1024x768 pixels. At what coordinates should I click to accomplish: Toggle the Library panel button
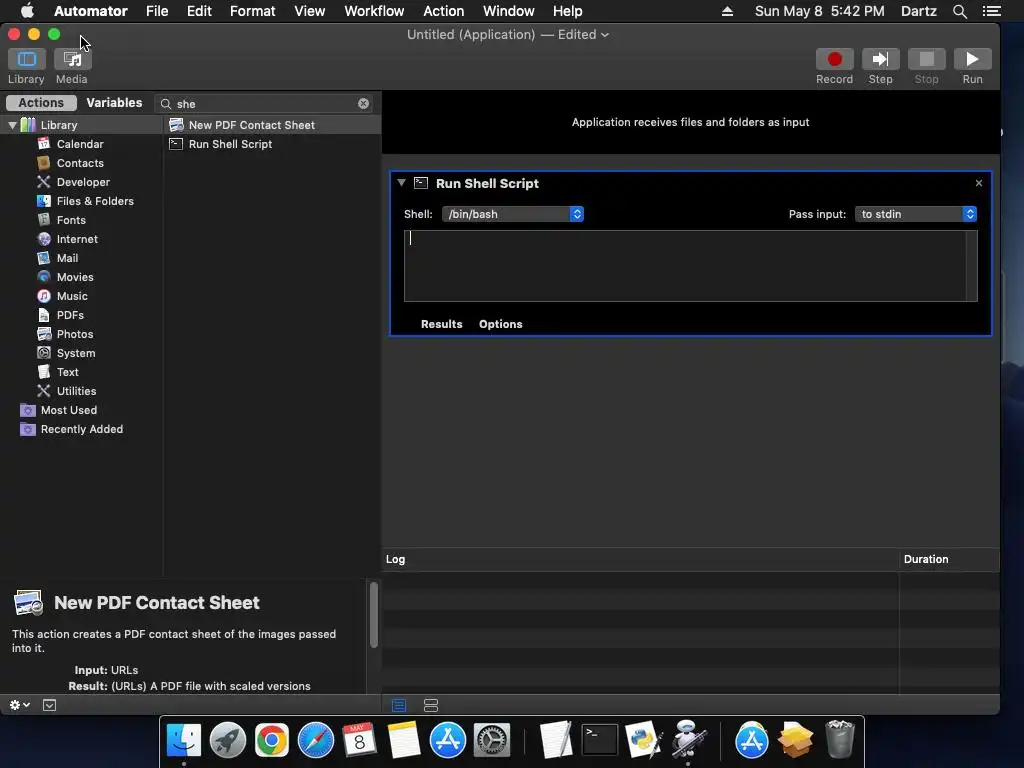click(26, 59)
